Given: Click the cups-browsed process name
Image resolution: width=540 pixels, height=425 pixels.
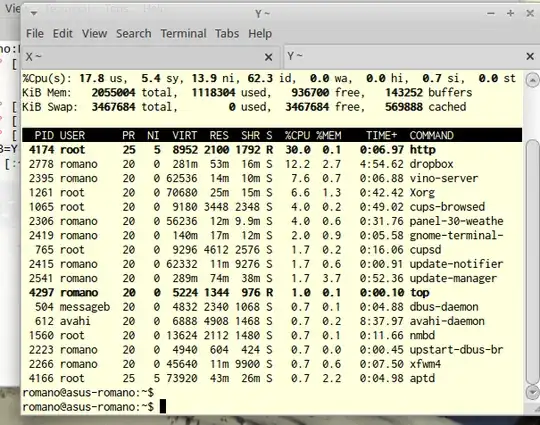Looking at the screenshot, I should click(x=447, y=207).
